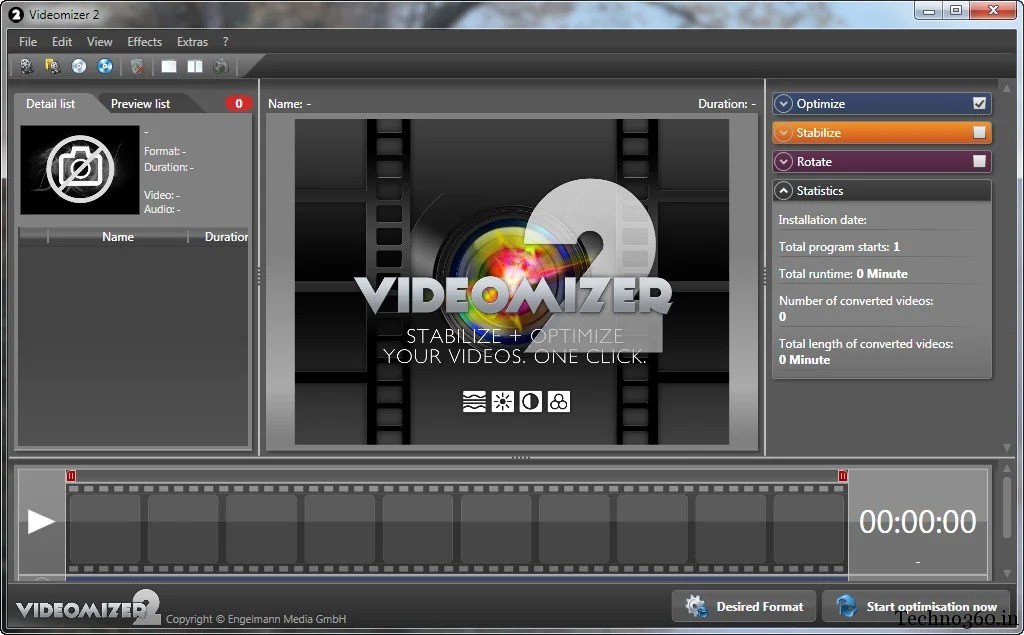Click the add video film reel icon

[x=26, y=66]
